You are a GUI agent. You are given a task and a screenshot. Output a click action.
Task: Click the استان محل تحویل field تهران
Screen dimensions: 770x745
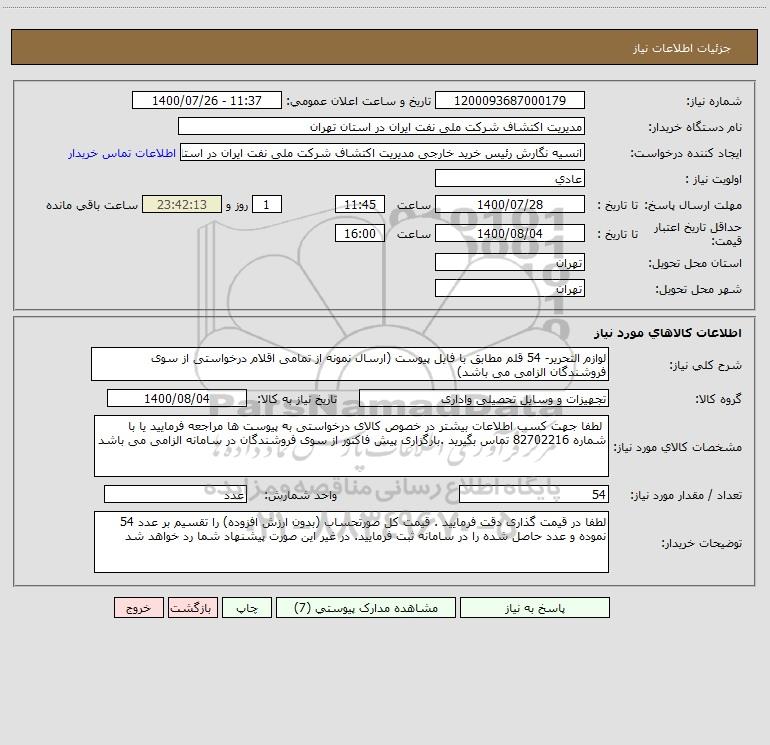(510, 262)
